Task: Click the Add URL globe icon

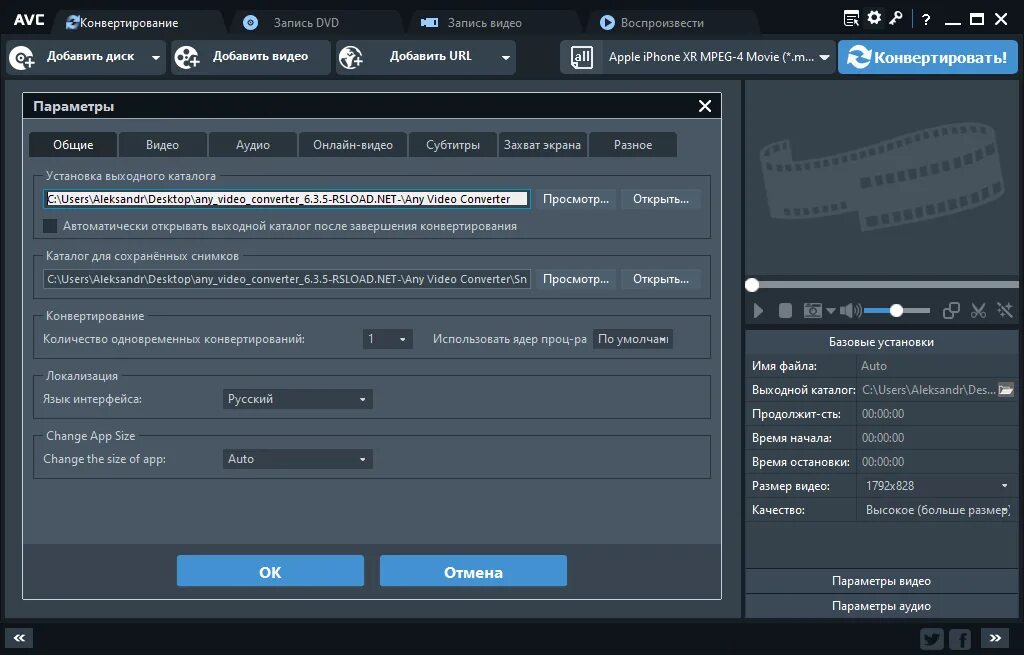Action: 351,57
